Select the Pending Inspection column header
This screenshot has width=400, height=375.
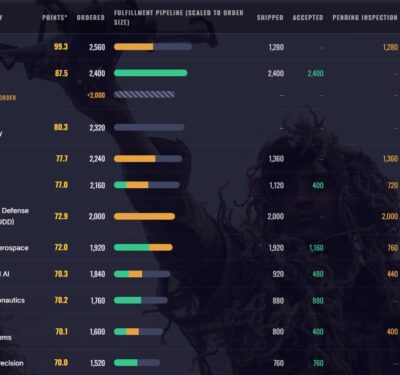[365, 17]
